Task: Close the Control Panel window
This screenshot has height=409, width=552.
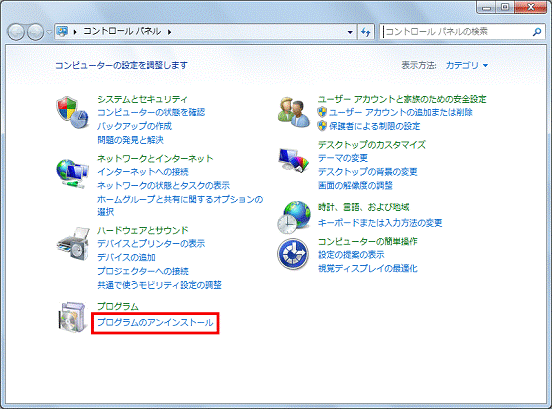Action: tap(531, 7)
